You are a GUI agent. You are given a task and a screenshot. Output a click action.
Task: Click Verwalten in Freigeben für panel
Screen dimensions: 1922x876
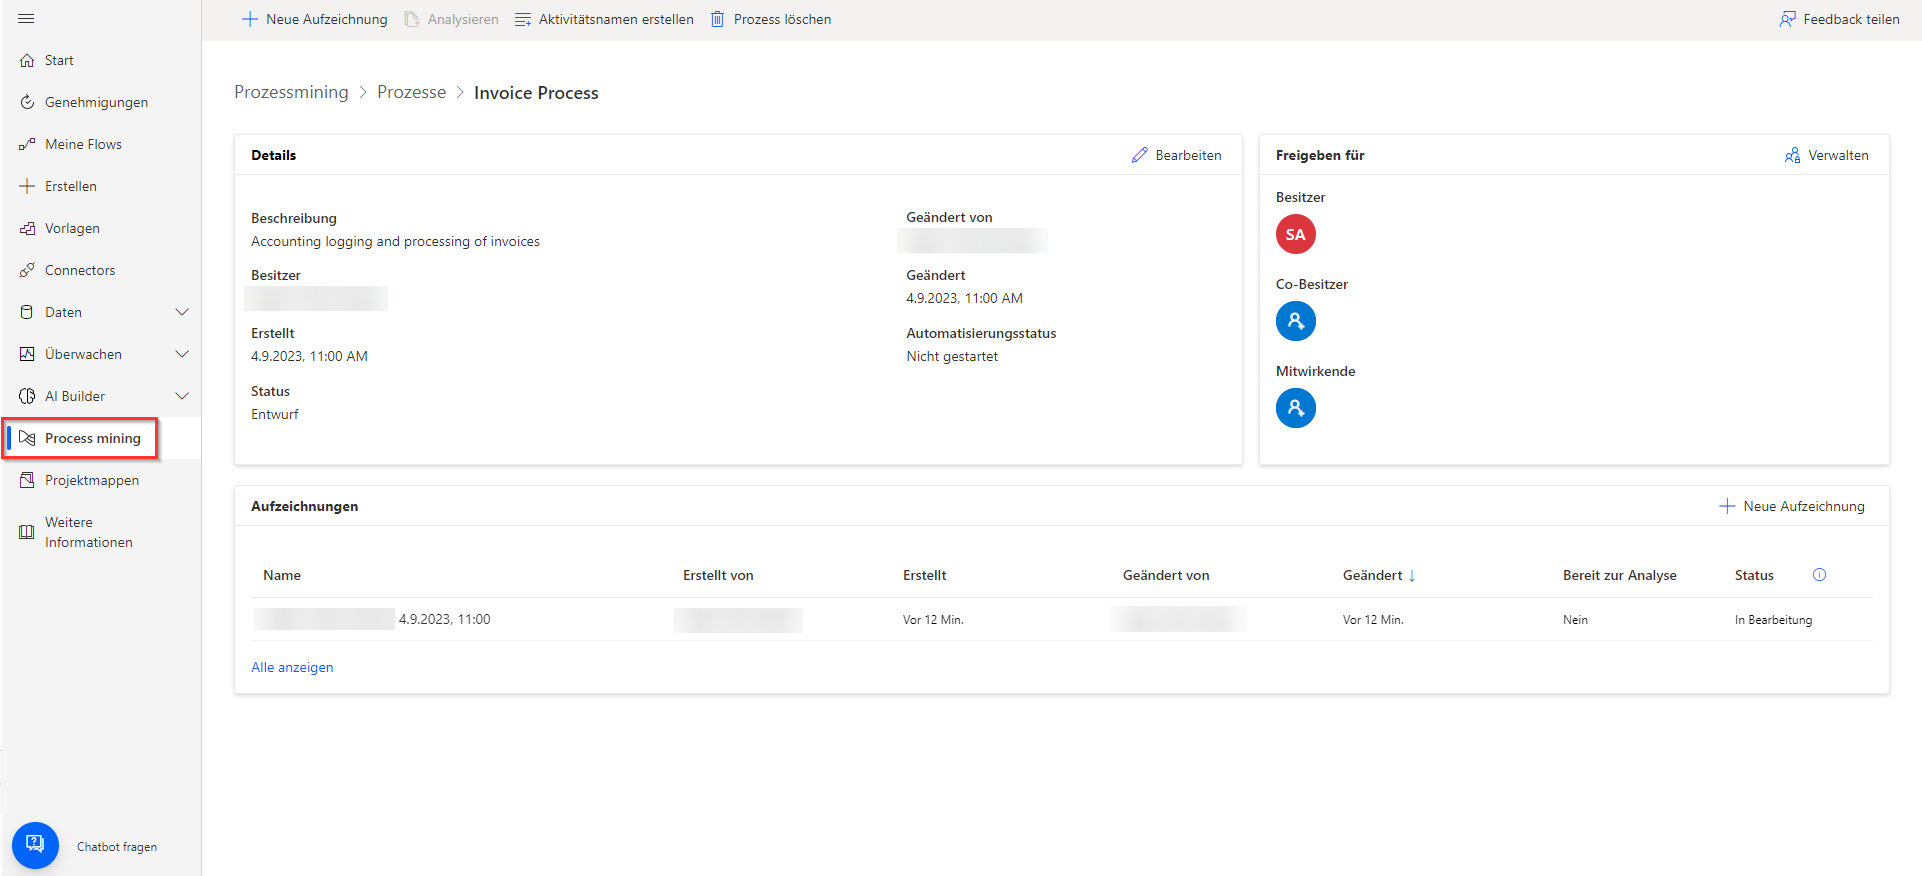1827,156
